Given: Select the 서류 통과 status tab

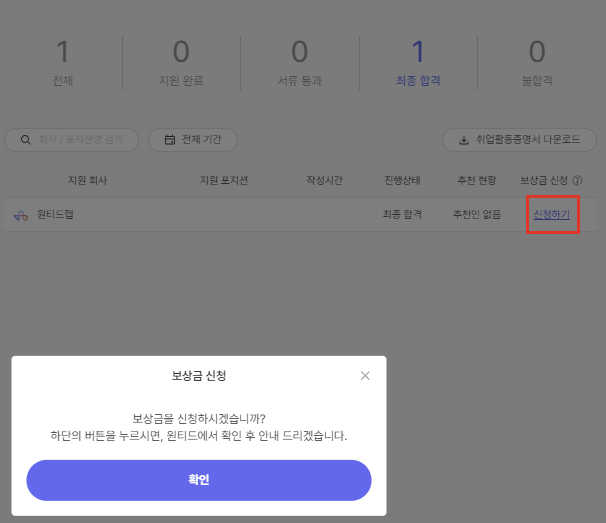Looking at the screenshot, I should point(300,63).
